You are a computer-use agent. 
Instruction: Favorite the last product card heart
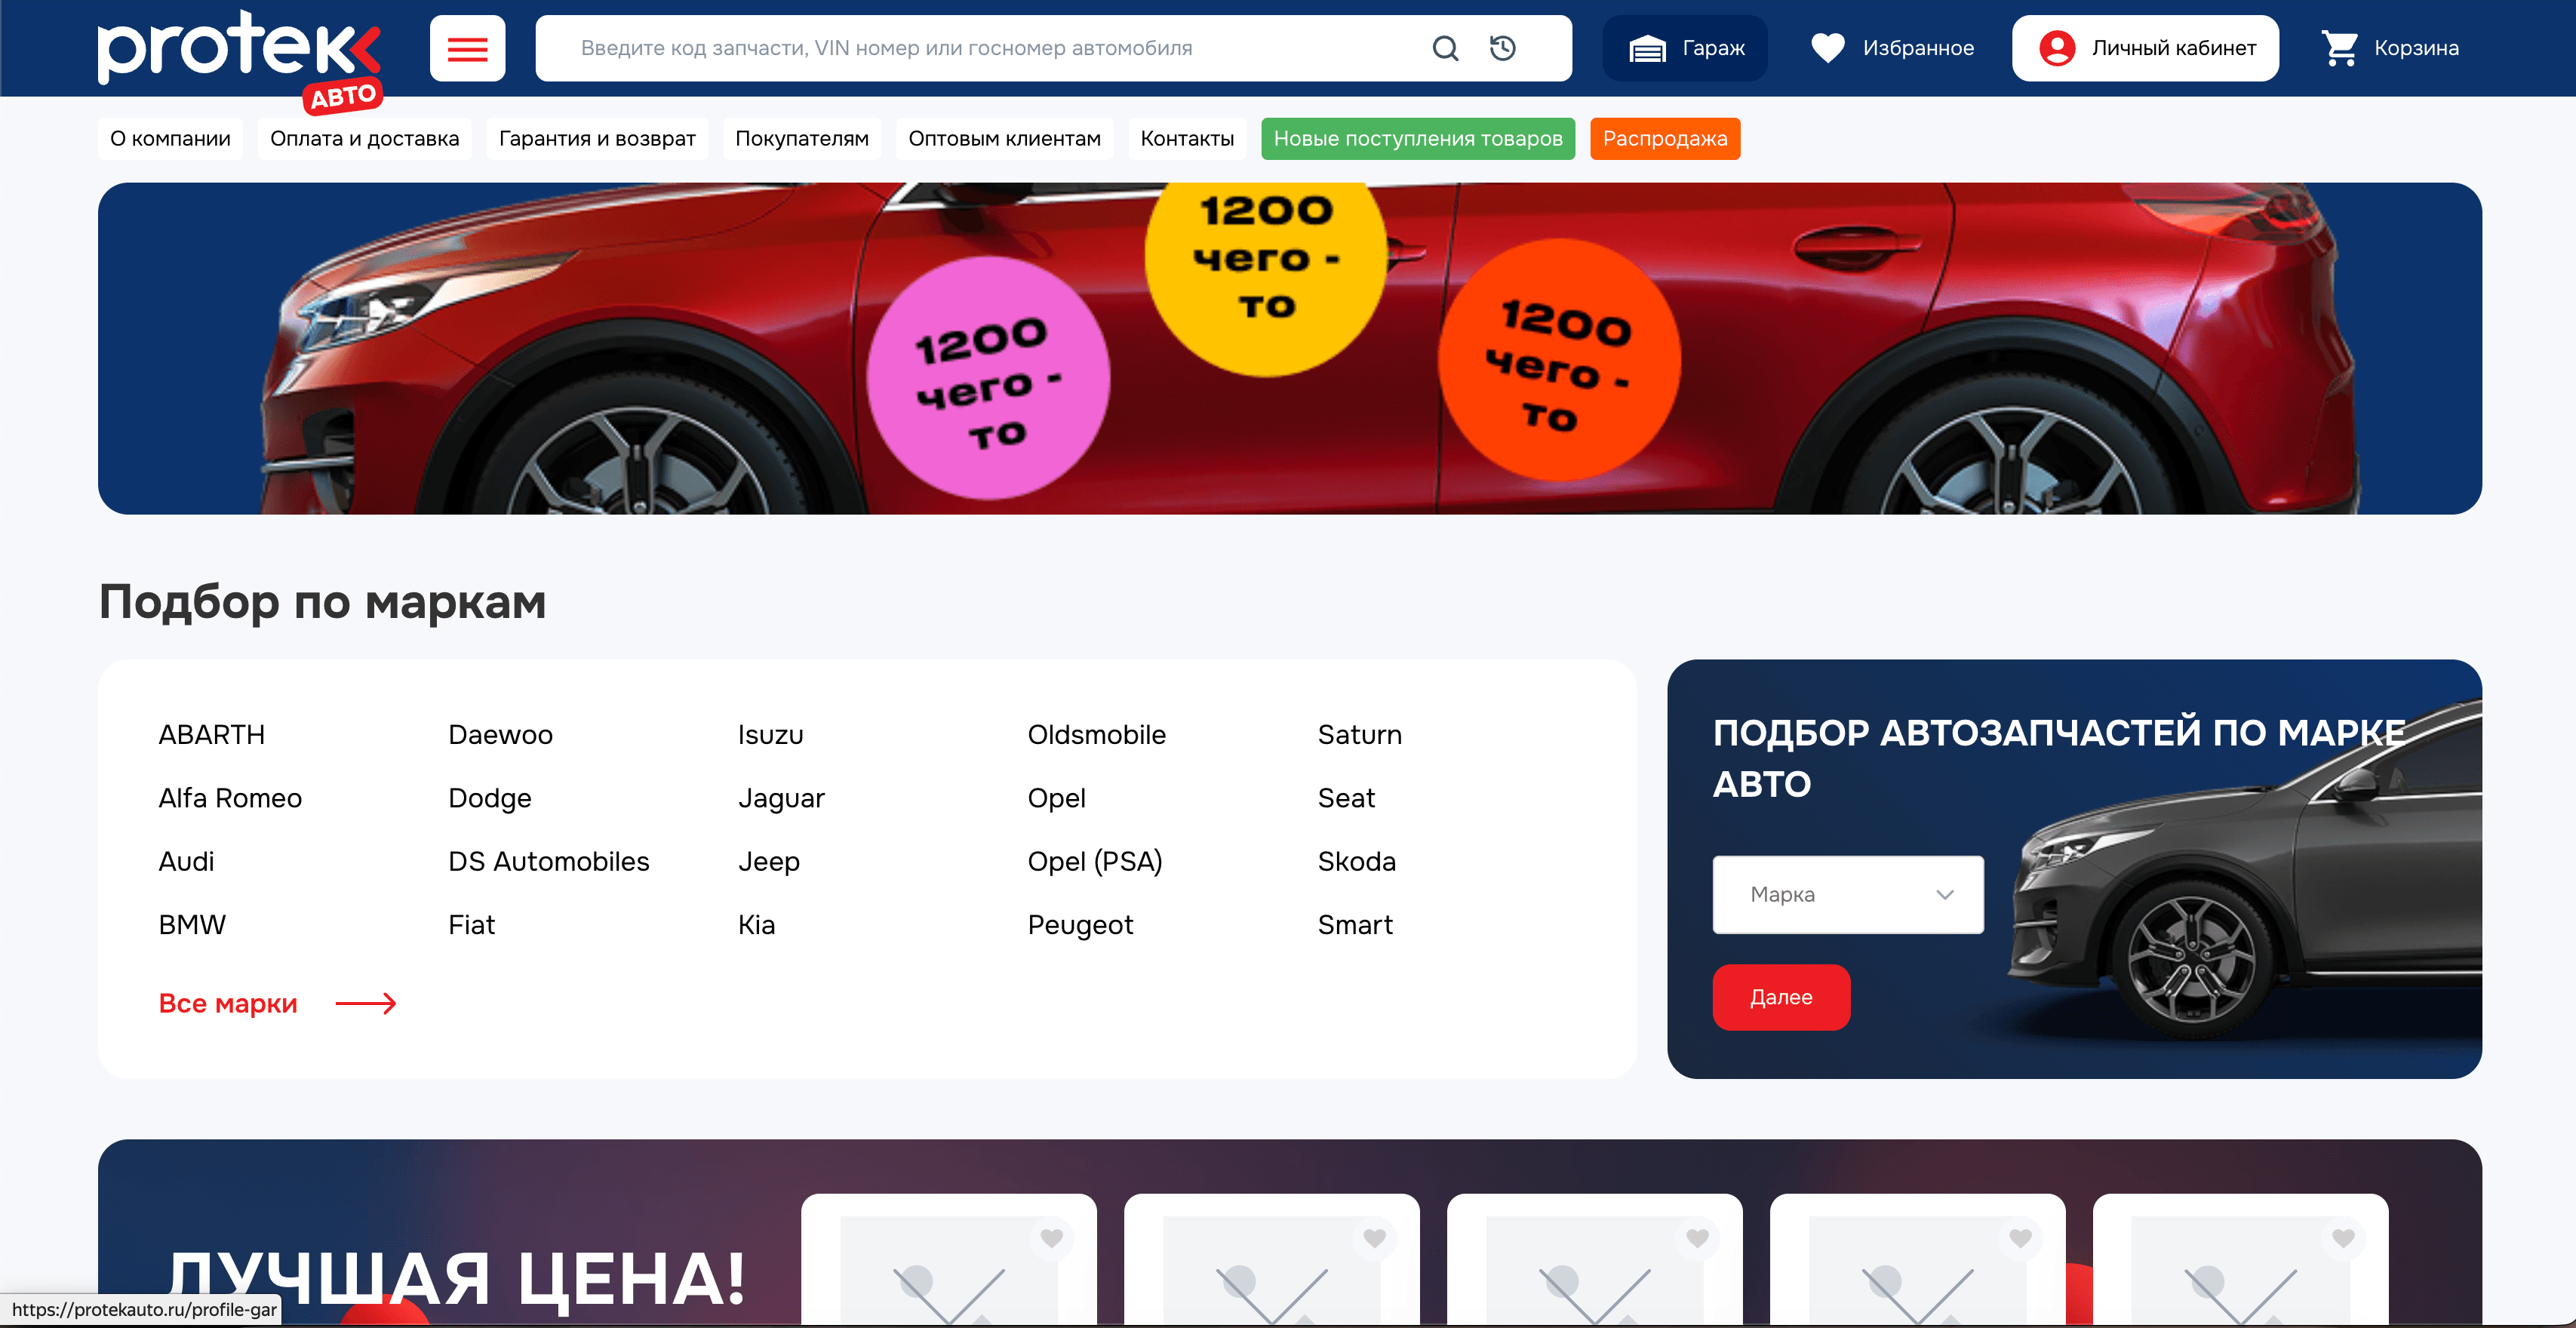2343,1238
